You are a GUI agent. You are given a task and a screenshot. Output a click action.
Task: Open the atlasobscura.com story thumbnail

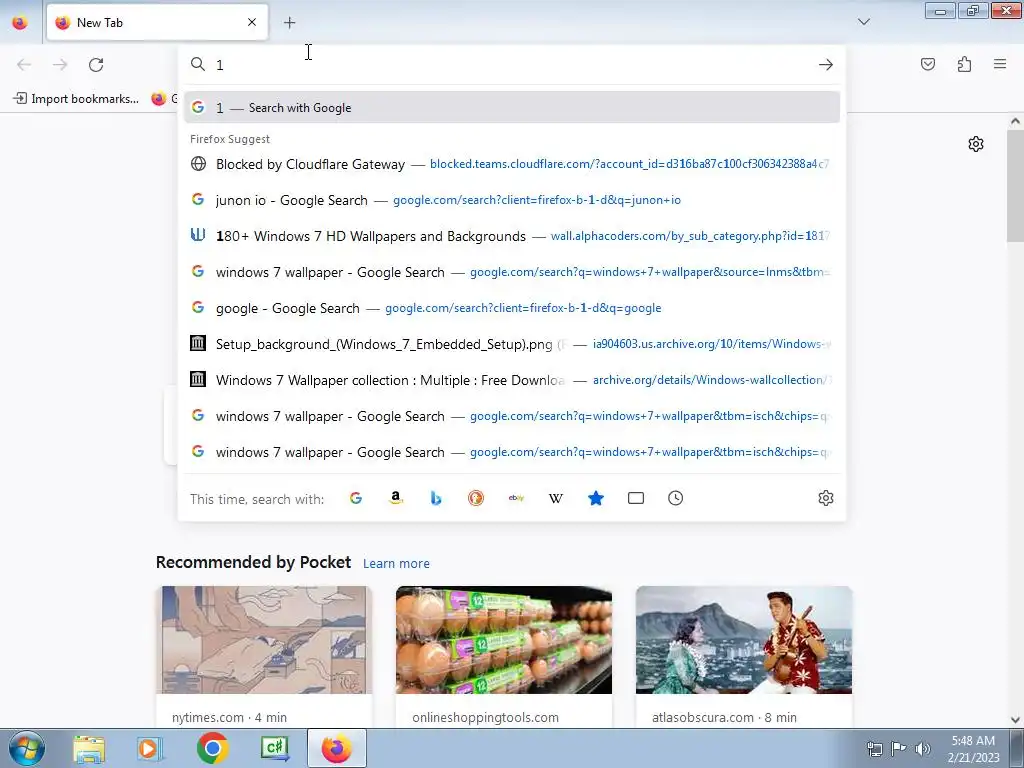744,640
